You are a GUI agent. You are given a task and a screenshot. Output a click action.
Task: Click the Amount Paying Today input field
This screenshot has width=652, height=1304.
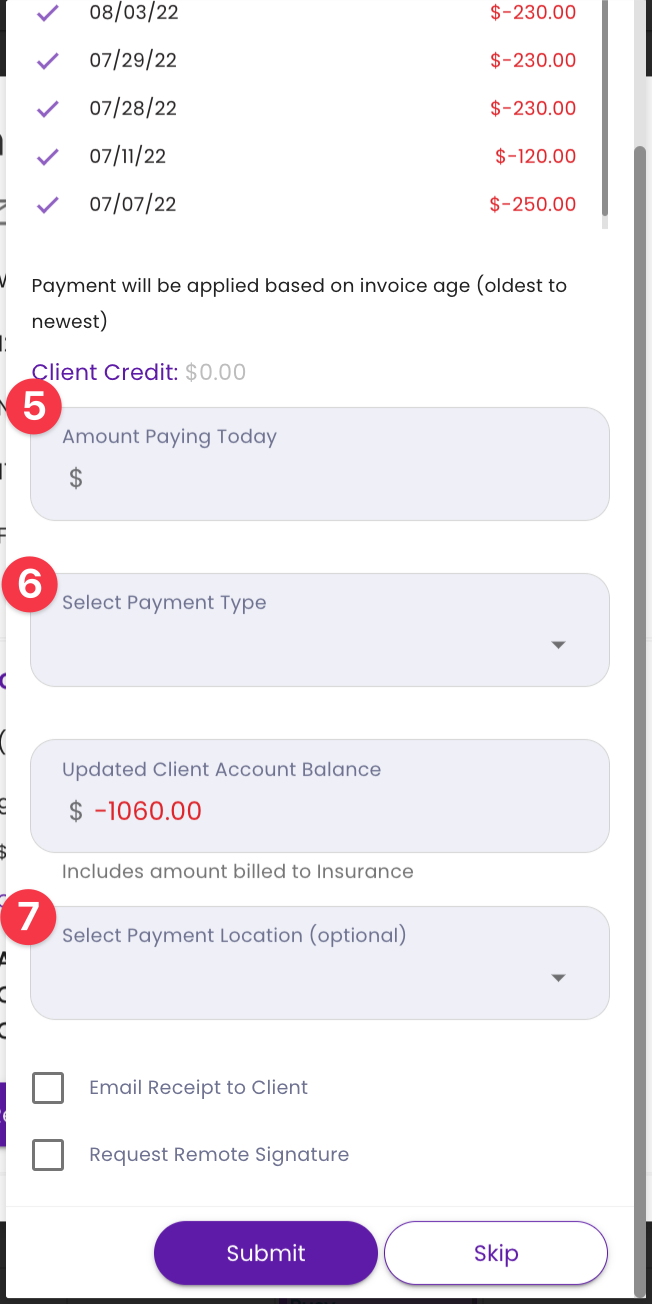[320, 477]
